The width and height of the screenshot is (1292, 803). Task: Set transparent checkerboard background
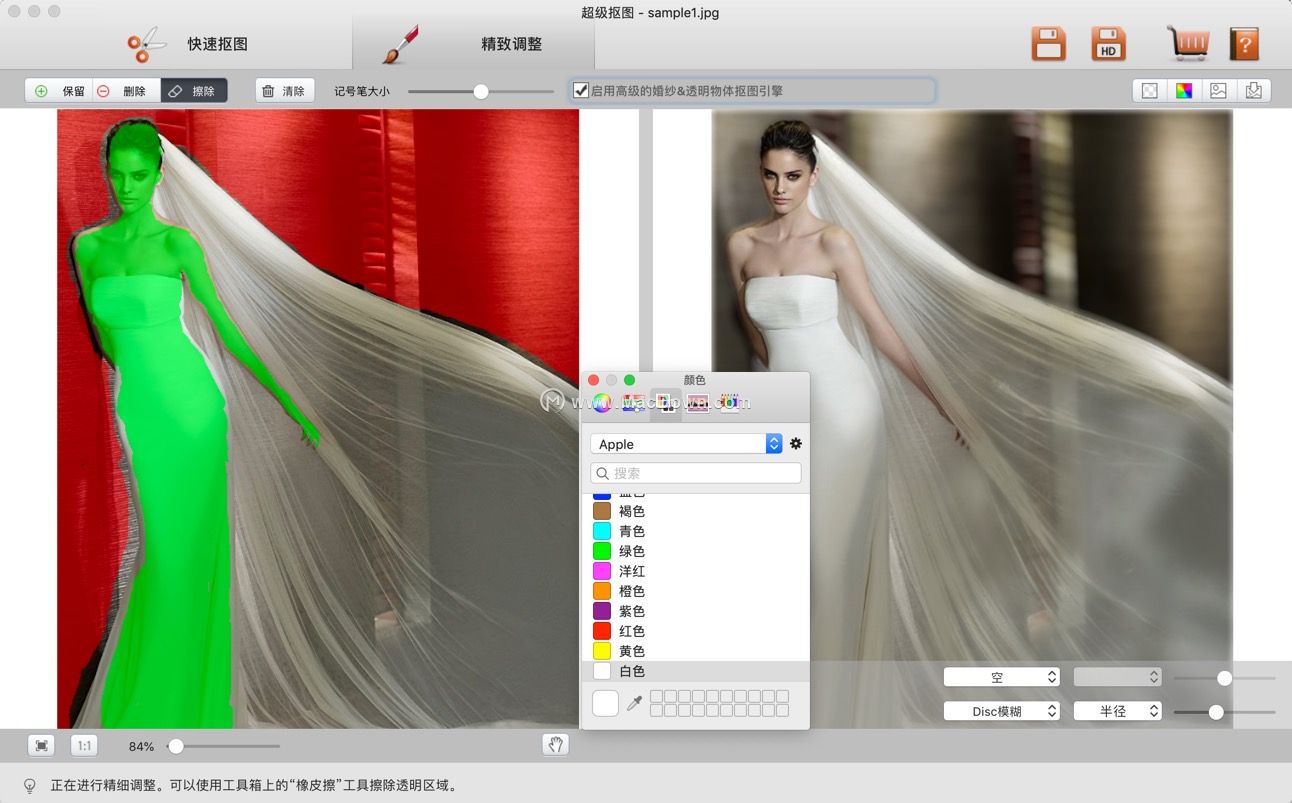pos(1150,91)
